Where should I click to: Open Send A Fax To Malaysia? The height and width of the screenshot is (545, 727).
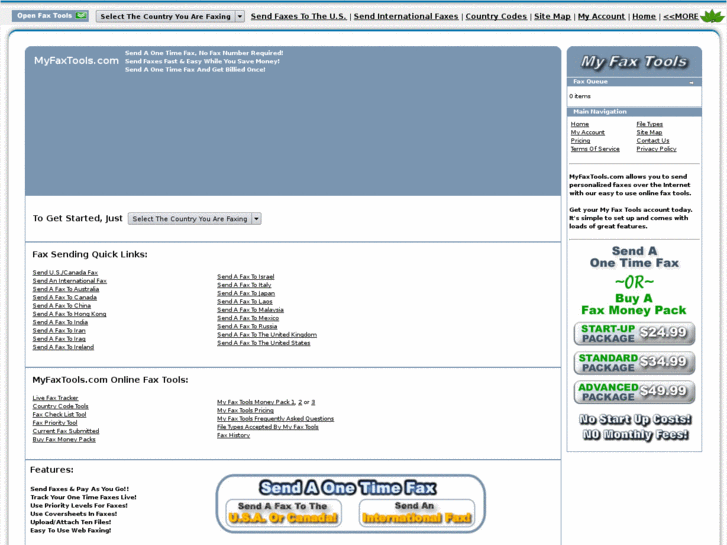250,310
